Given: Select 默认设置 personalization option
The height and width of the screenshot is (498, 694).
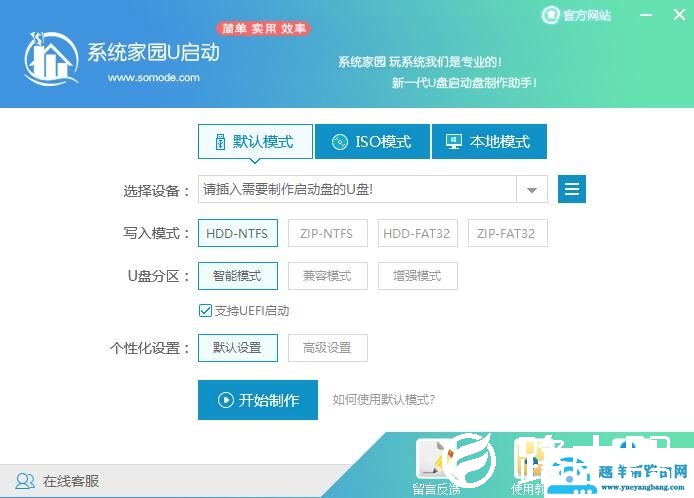Looking at the screenshot, I should [238, 348].
